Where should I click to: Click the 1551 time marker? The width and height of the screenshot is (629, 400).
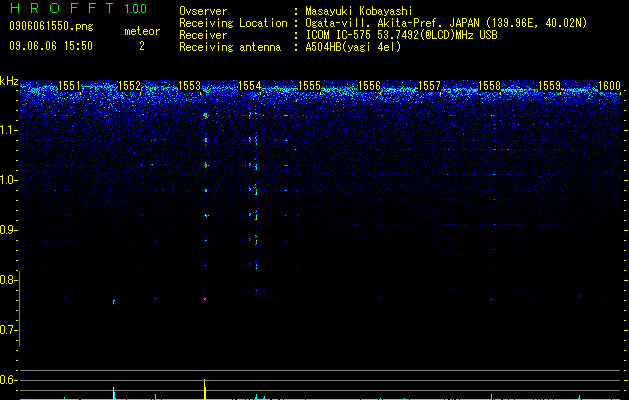click(x=69, y=86)
